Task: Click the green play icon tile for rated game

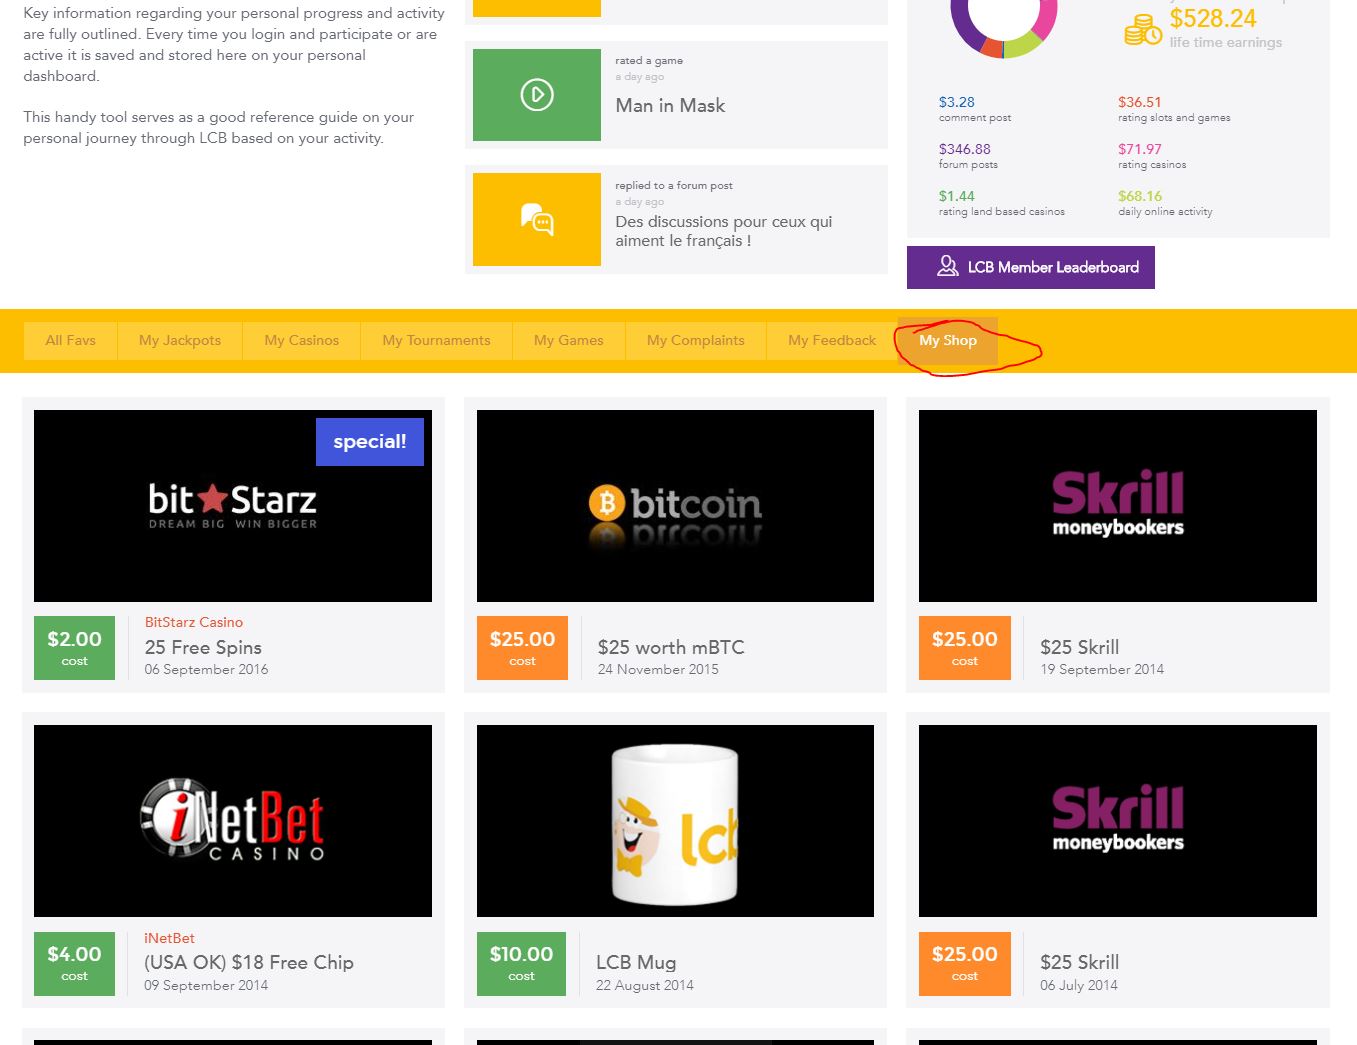Action: click(x=537, y=95)
